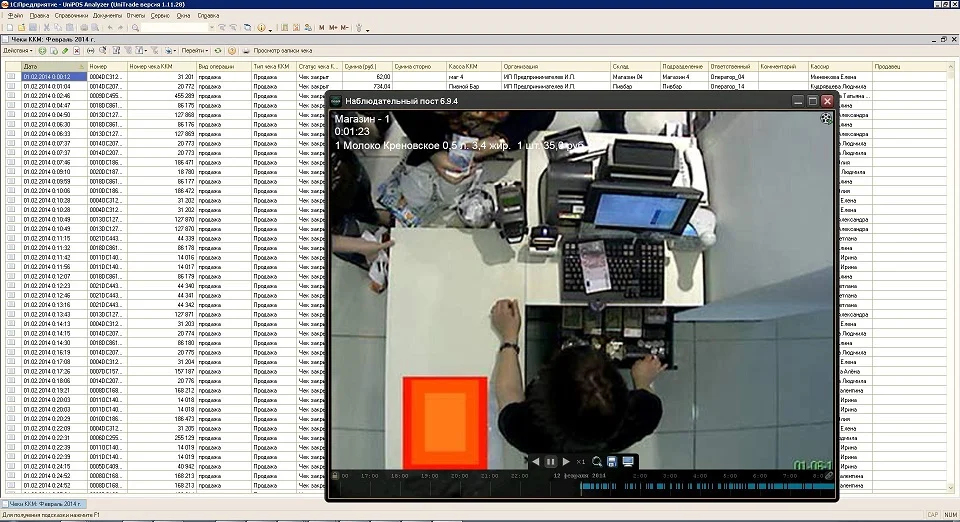Open the search combo box in main toolbar
This screenshot has width=960, height=522.
(x=175, y=28)
